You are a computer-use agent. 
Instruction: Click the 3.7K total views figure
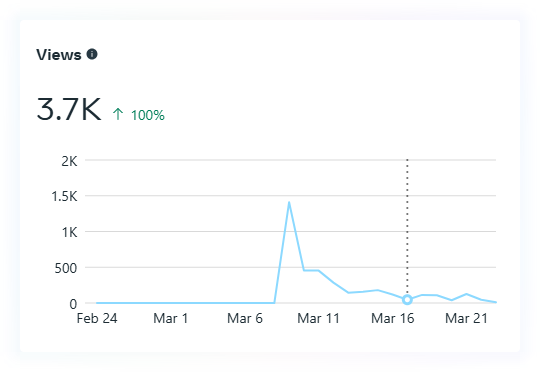[69, 109]
